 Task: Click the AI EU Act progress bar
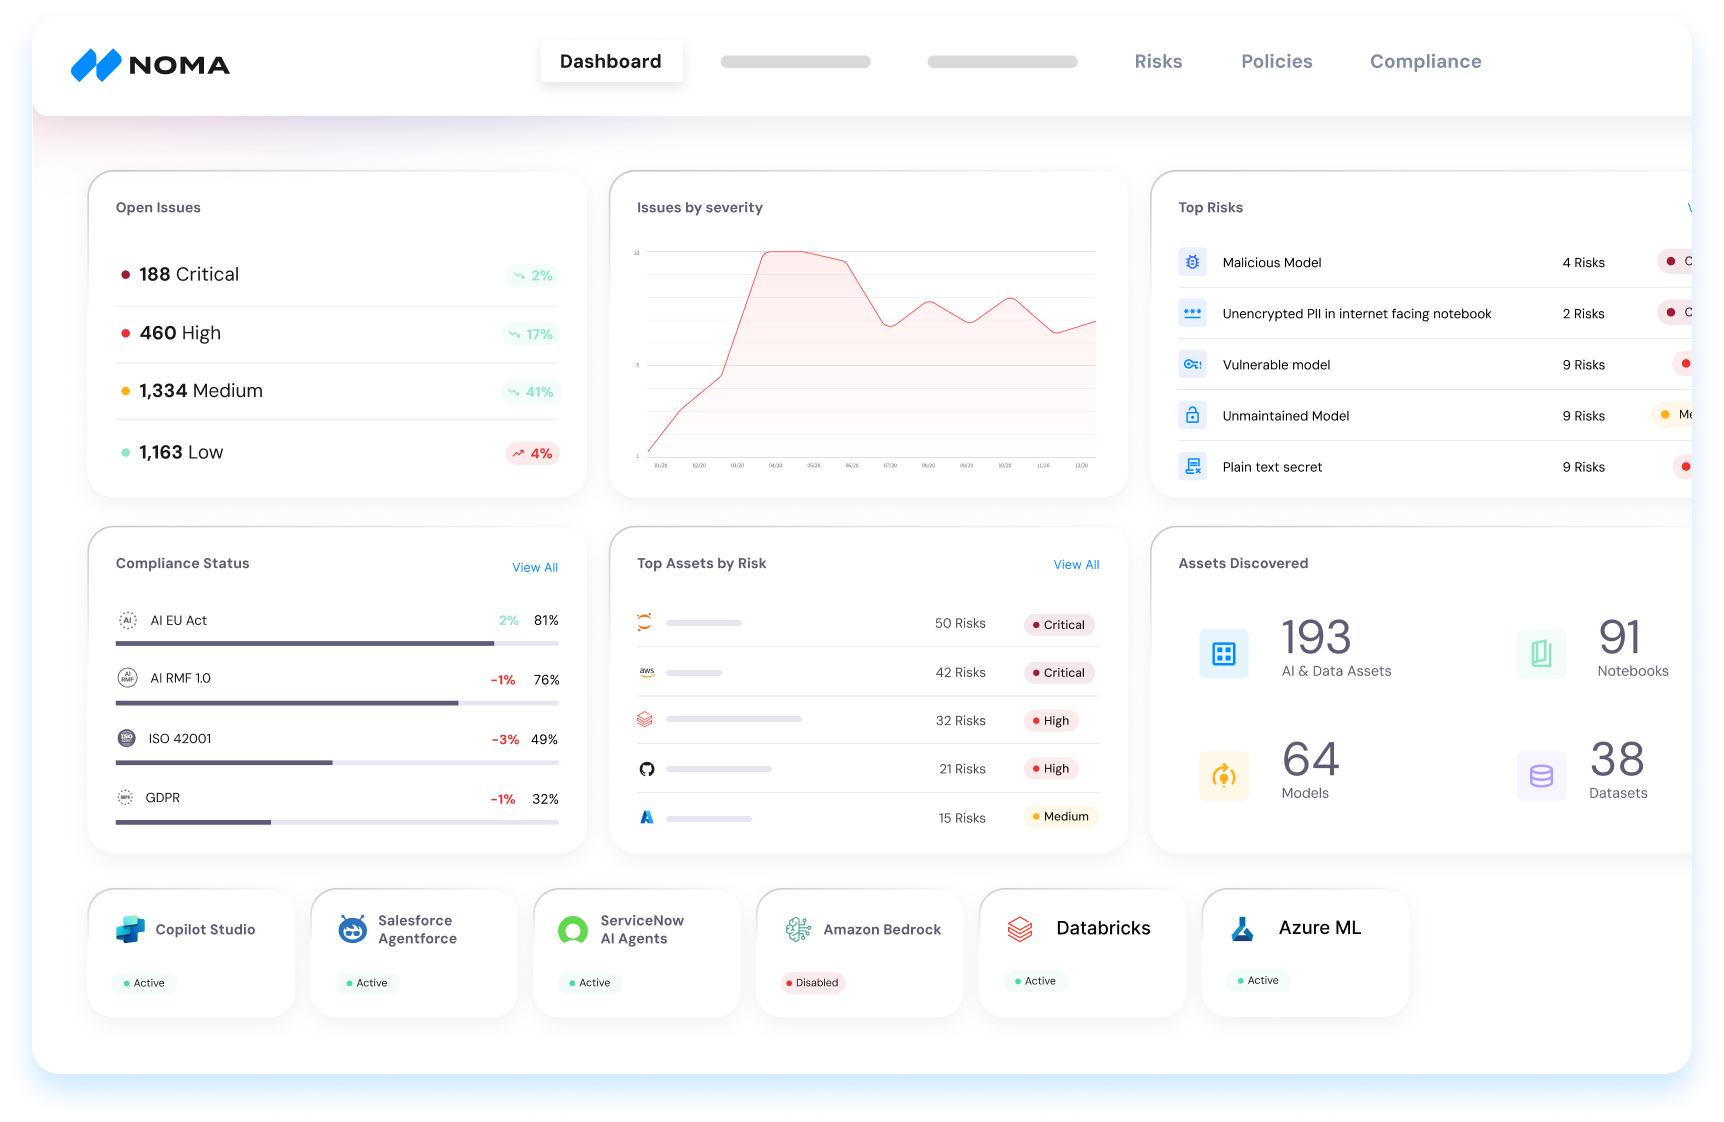point(337,643)
